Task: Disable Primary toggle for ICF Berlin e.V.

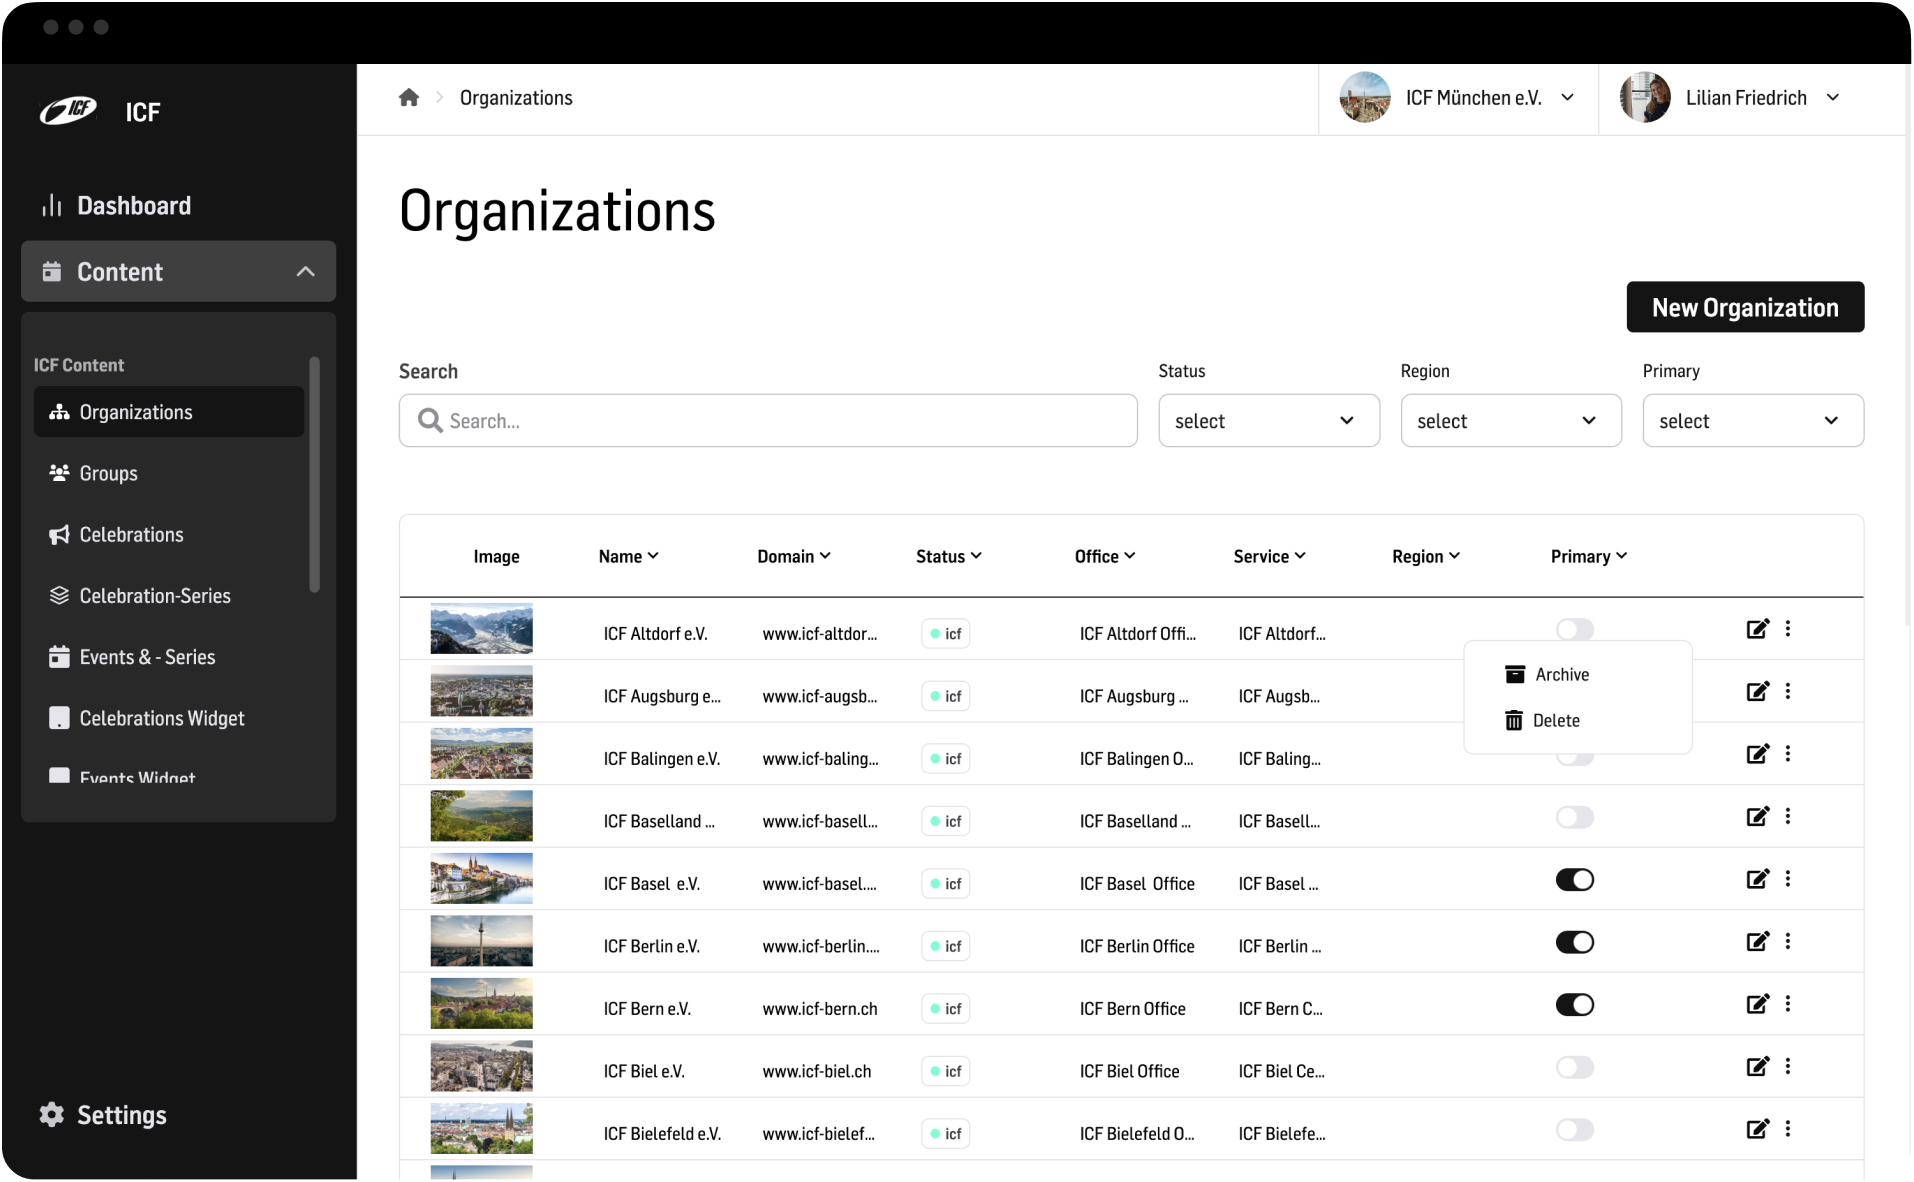Action: coord(1575,941)
